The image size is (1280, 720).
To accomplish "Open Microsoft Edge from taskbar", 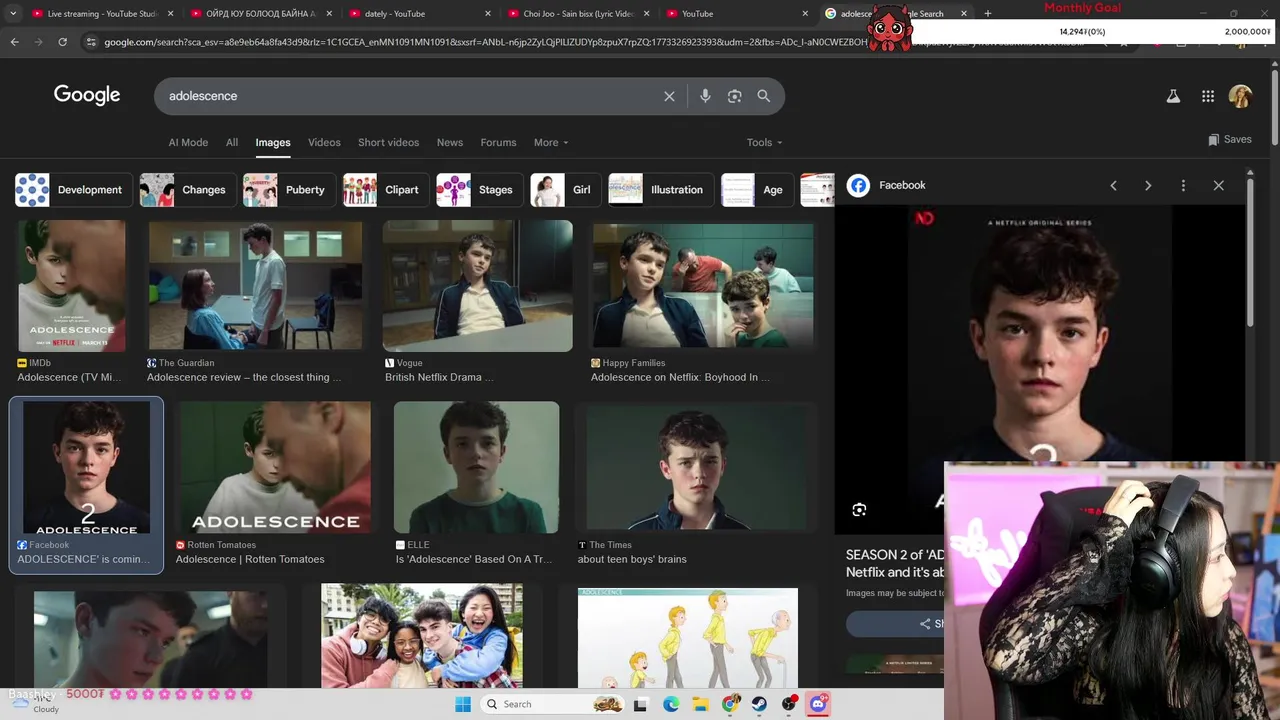I will (671, 704).
